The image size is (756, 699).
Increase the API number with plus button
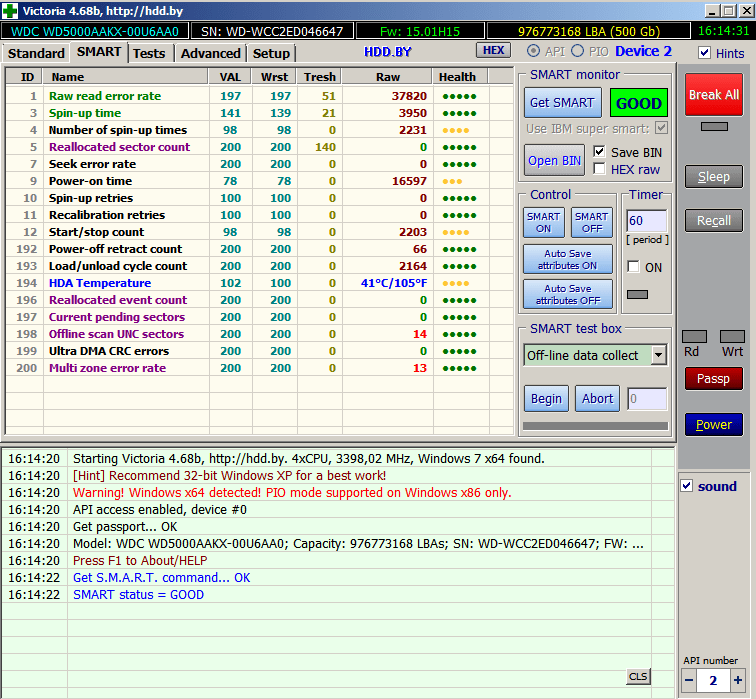738,681
